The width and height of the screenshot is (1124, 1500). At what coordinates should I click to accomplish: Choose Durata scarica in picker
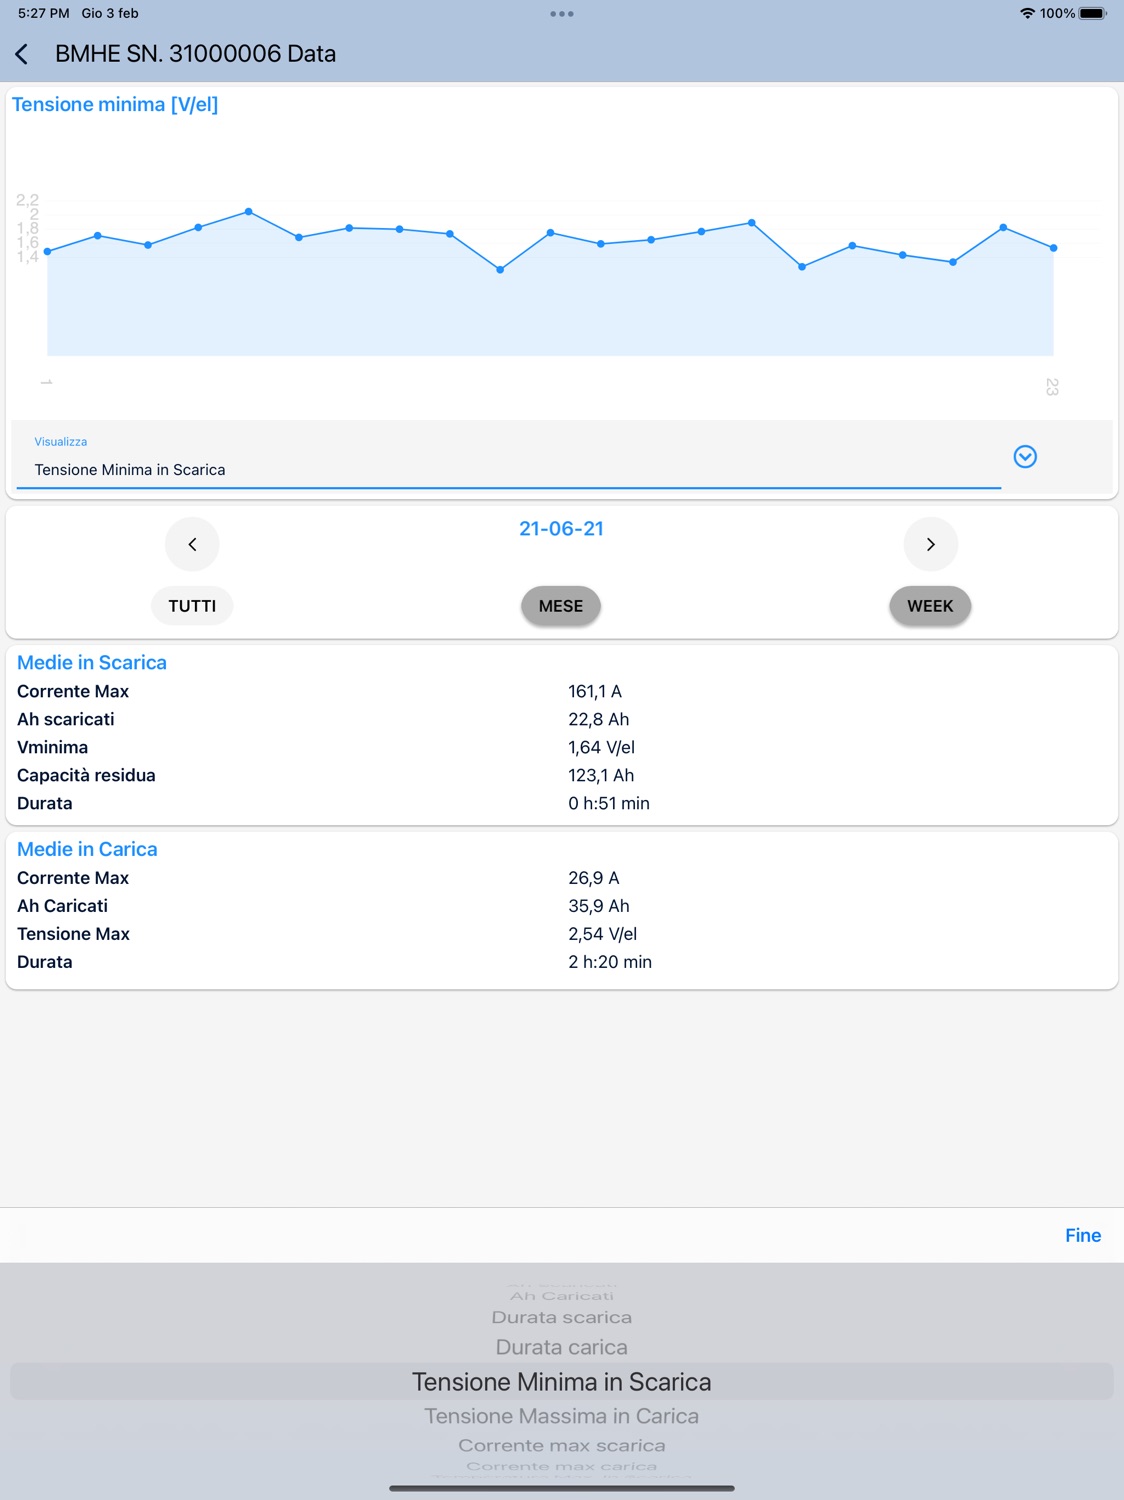pyautogui.click(x=562, y=1318)
